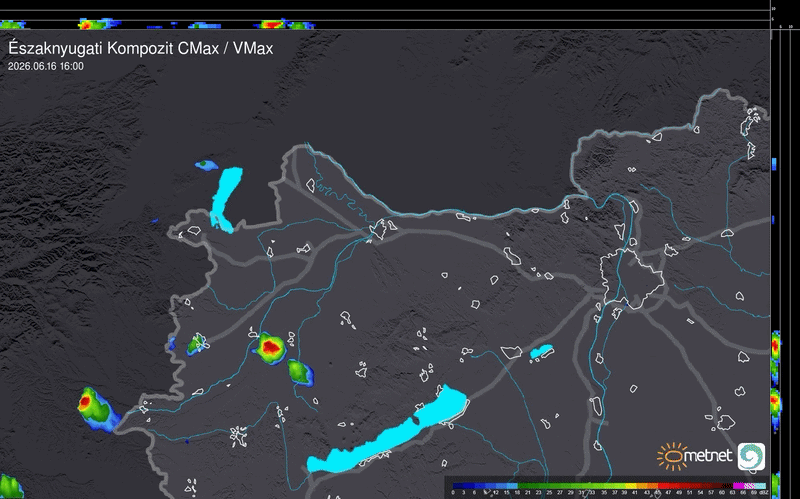This screenshot has width=800, height=499.
Task: Click the storm cell on the southwestern border
Action: click(98, 410)
